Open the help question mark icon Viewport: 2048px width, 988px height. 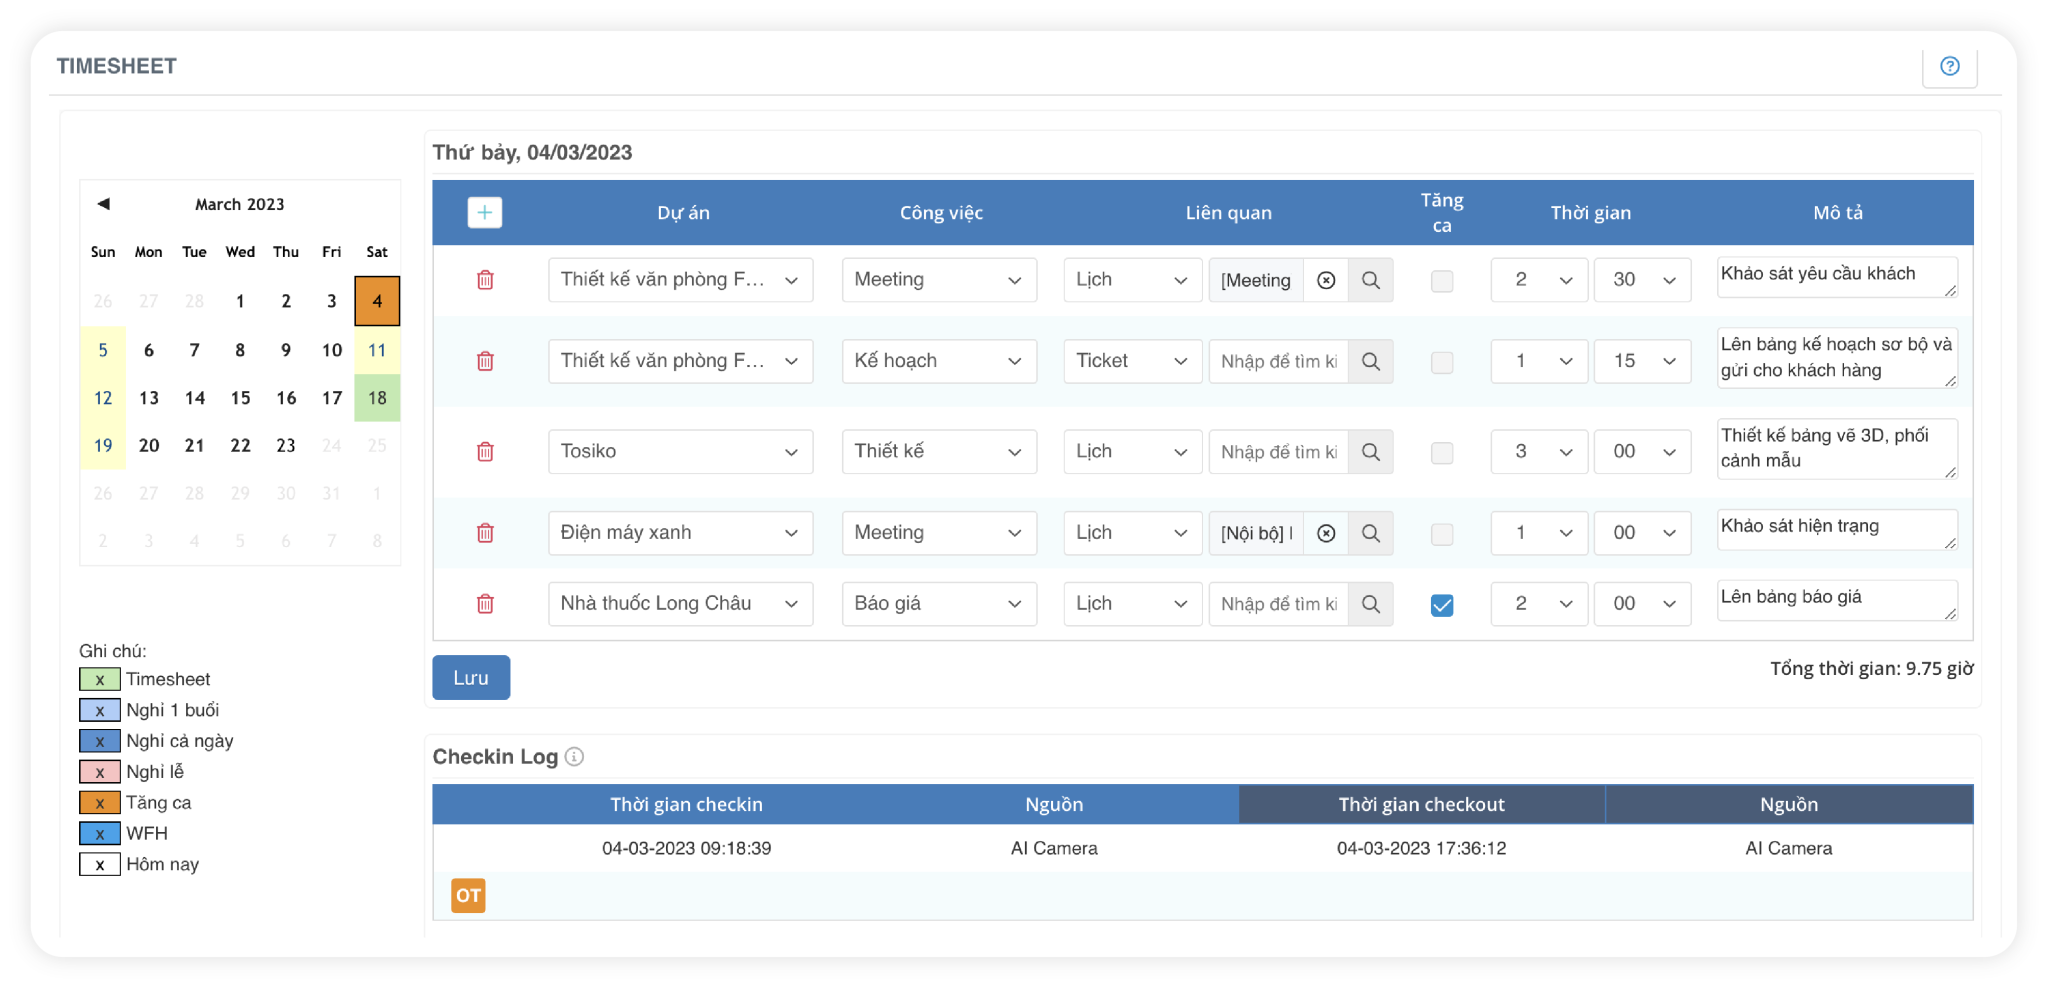pyautogui.click(x=1949, y=66)
